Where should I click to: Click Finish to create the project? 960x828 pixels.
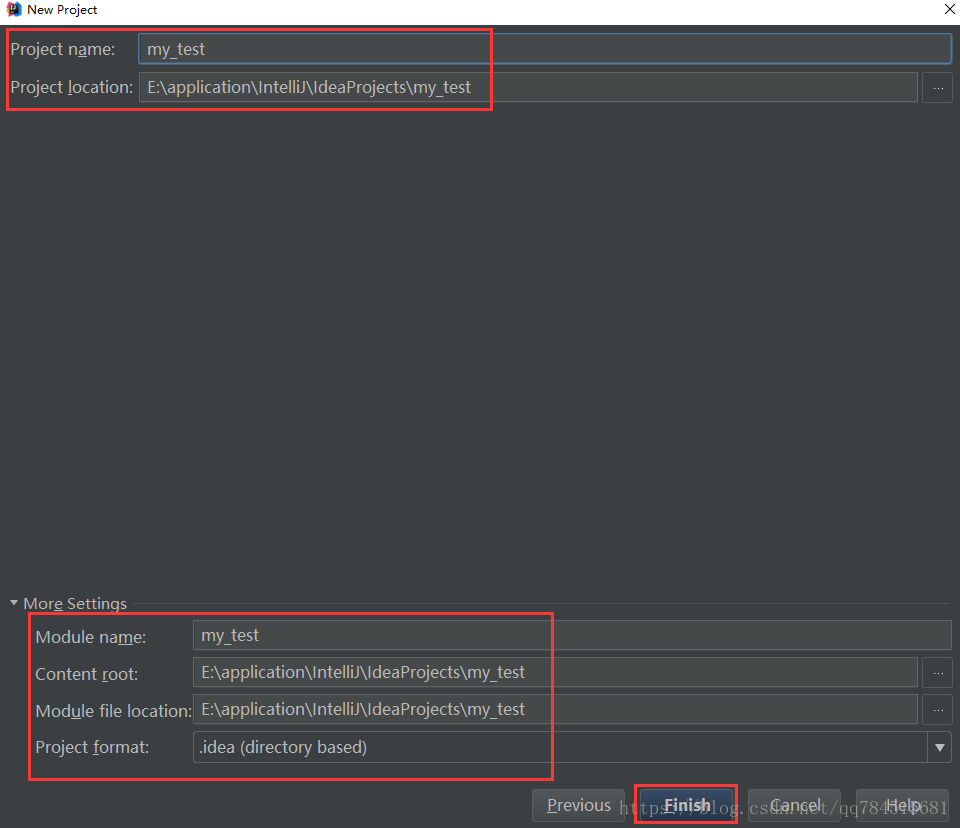[686, 805]
